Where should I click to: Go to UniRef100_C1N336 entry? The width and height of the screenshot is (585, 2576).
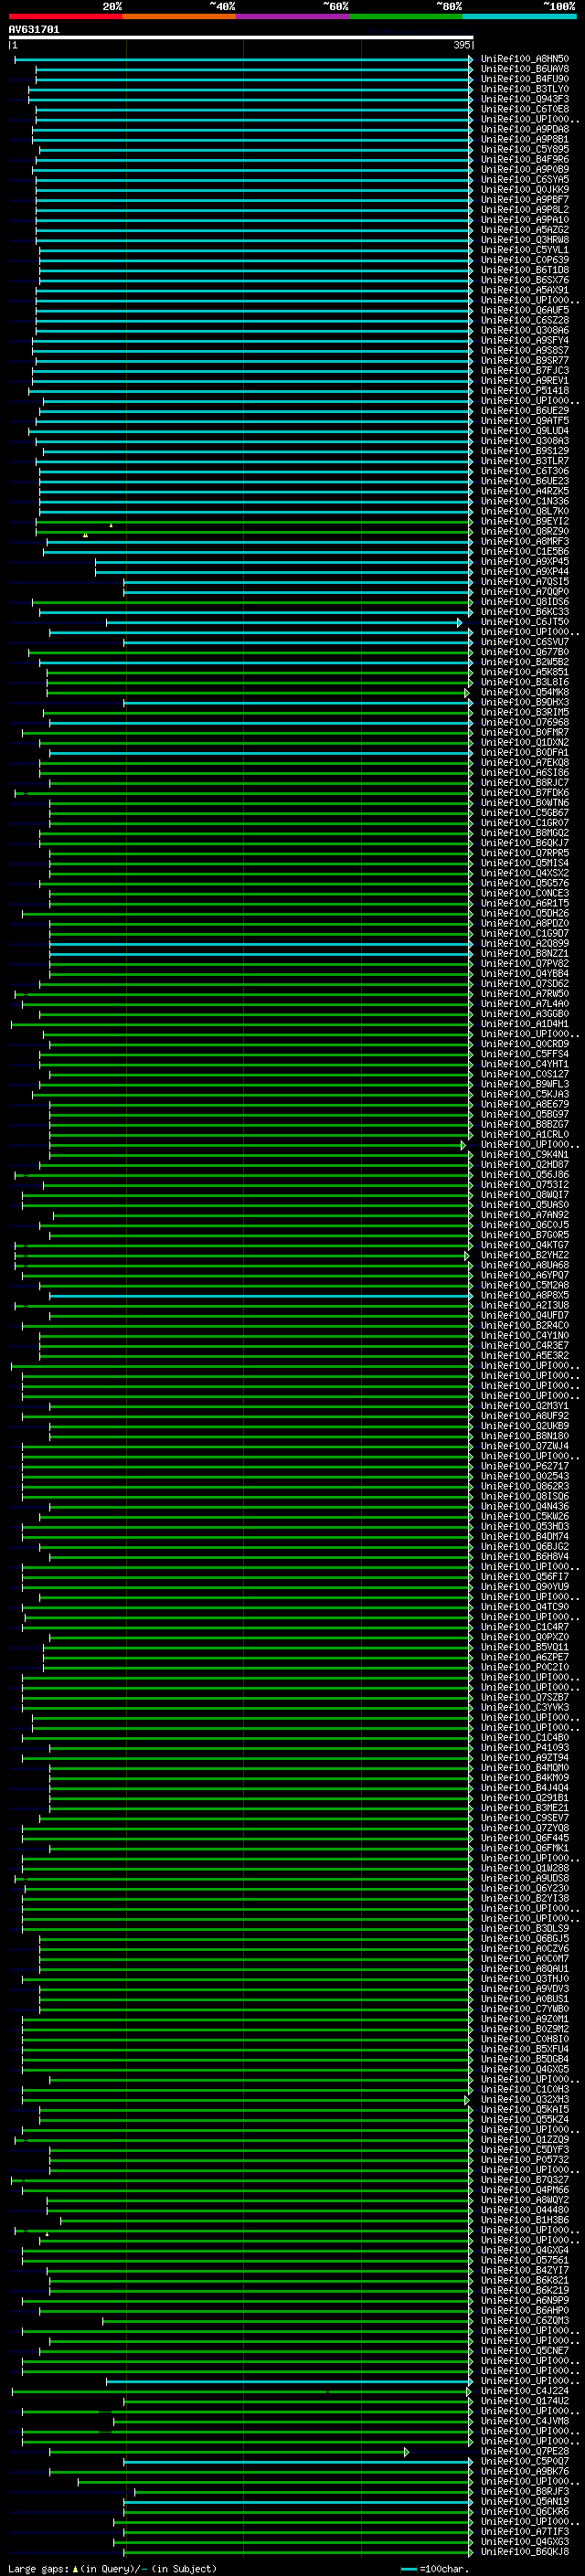tap(524, 501)
